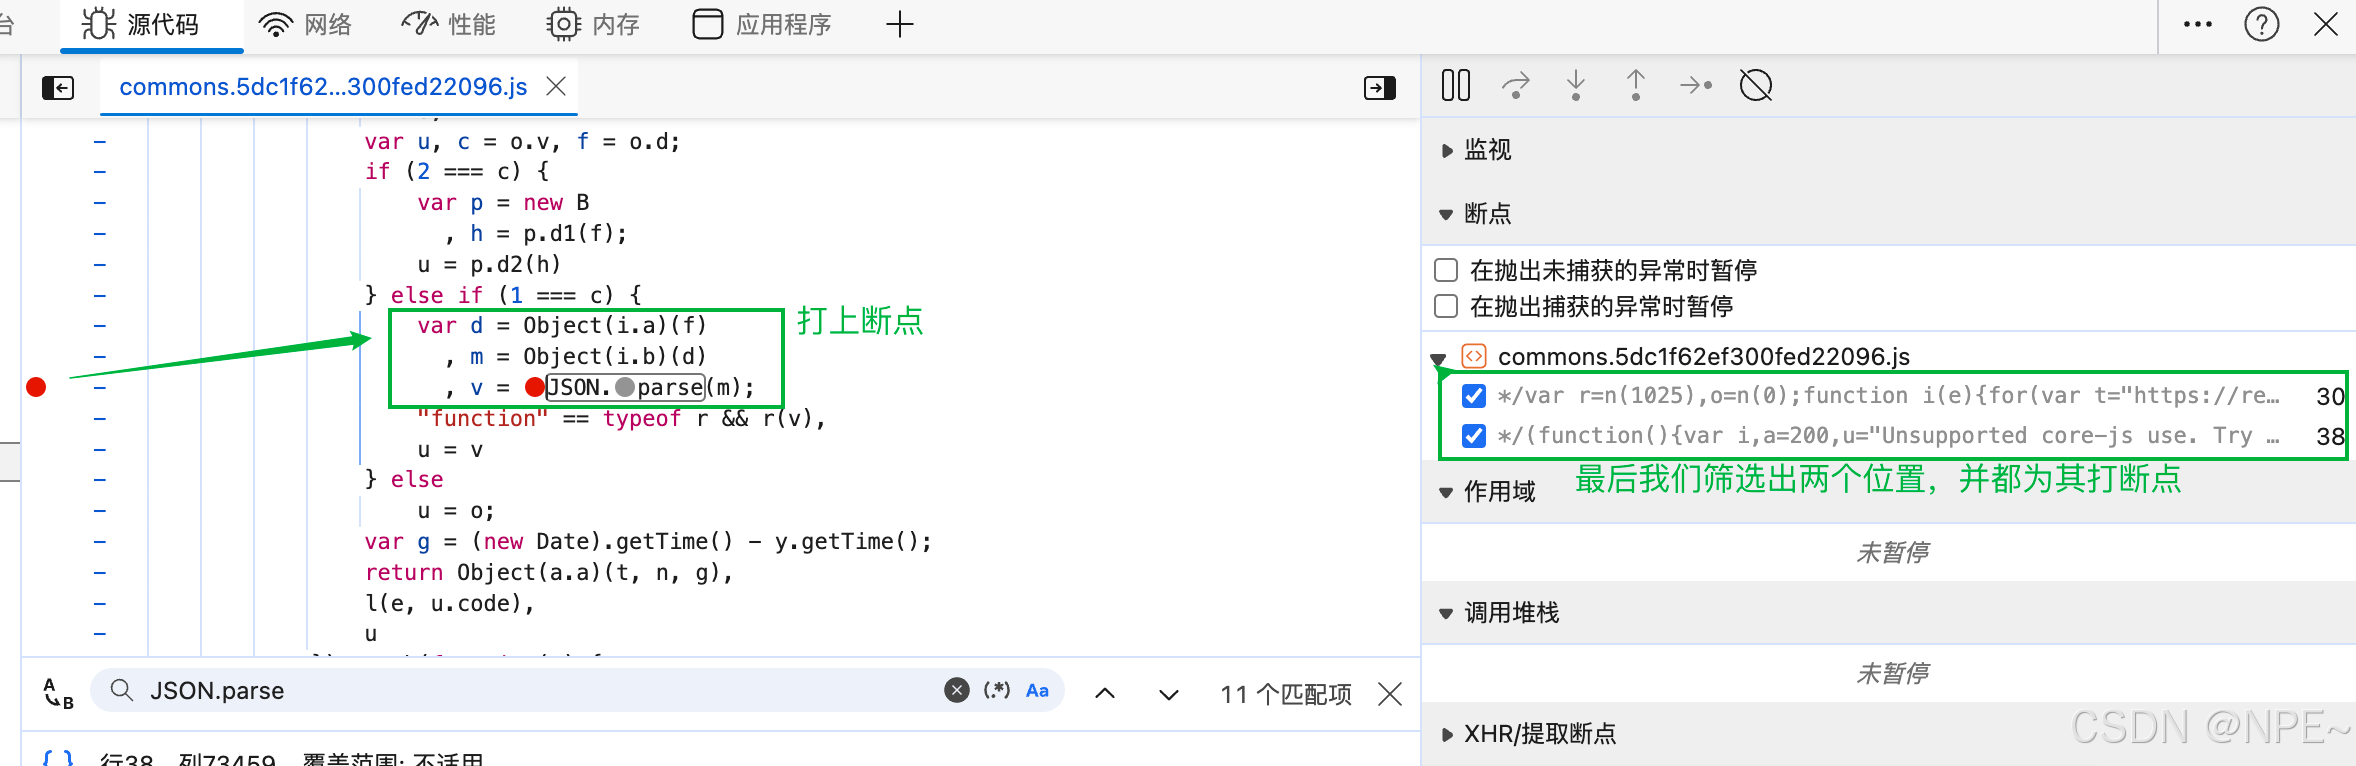Toggle the file navigator sidebar
The image size is (2356, 766).
tap(58, 88)
